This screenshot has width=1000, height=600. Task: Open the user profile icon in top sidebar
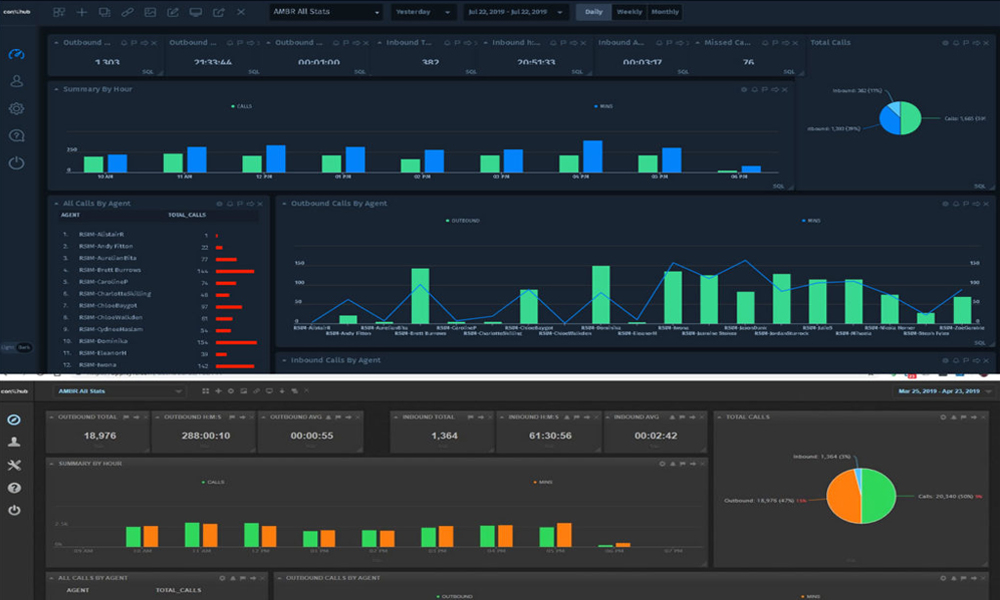tap(17, 82)
